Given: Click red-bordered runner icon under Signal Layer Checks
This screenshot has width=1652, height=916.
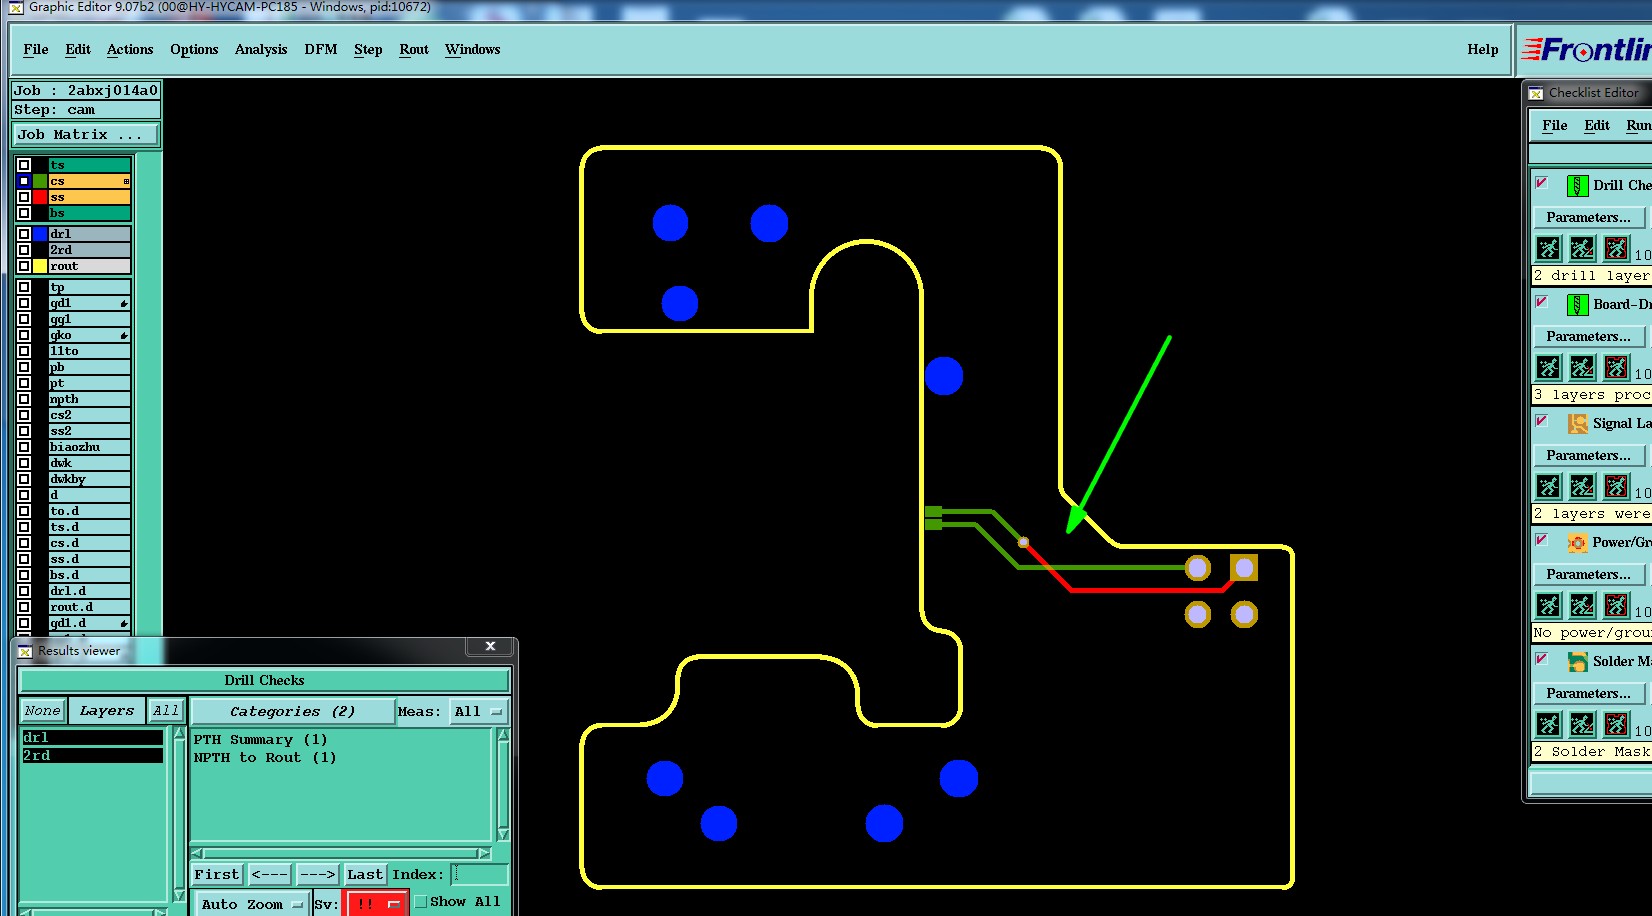Looking at the screenshot, I should (x=1616, y=486).
